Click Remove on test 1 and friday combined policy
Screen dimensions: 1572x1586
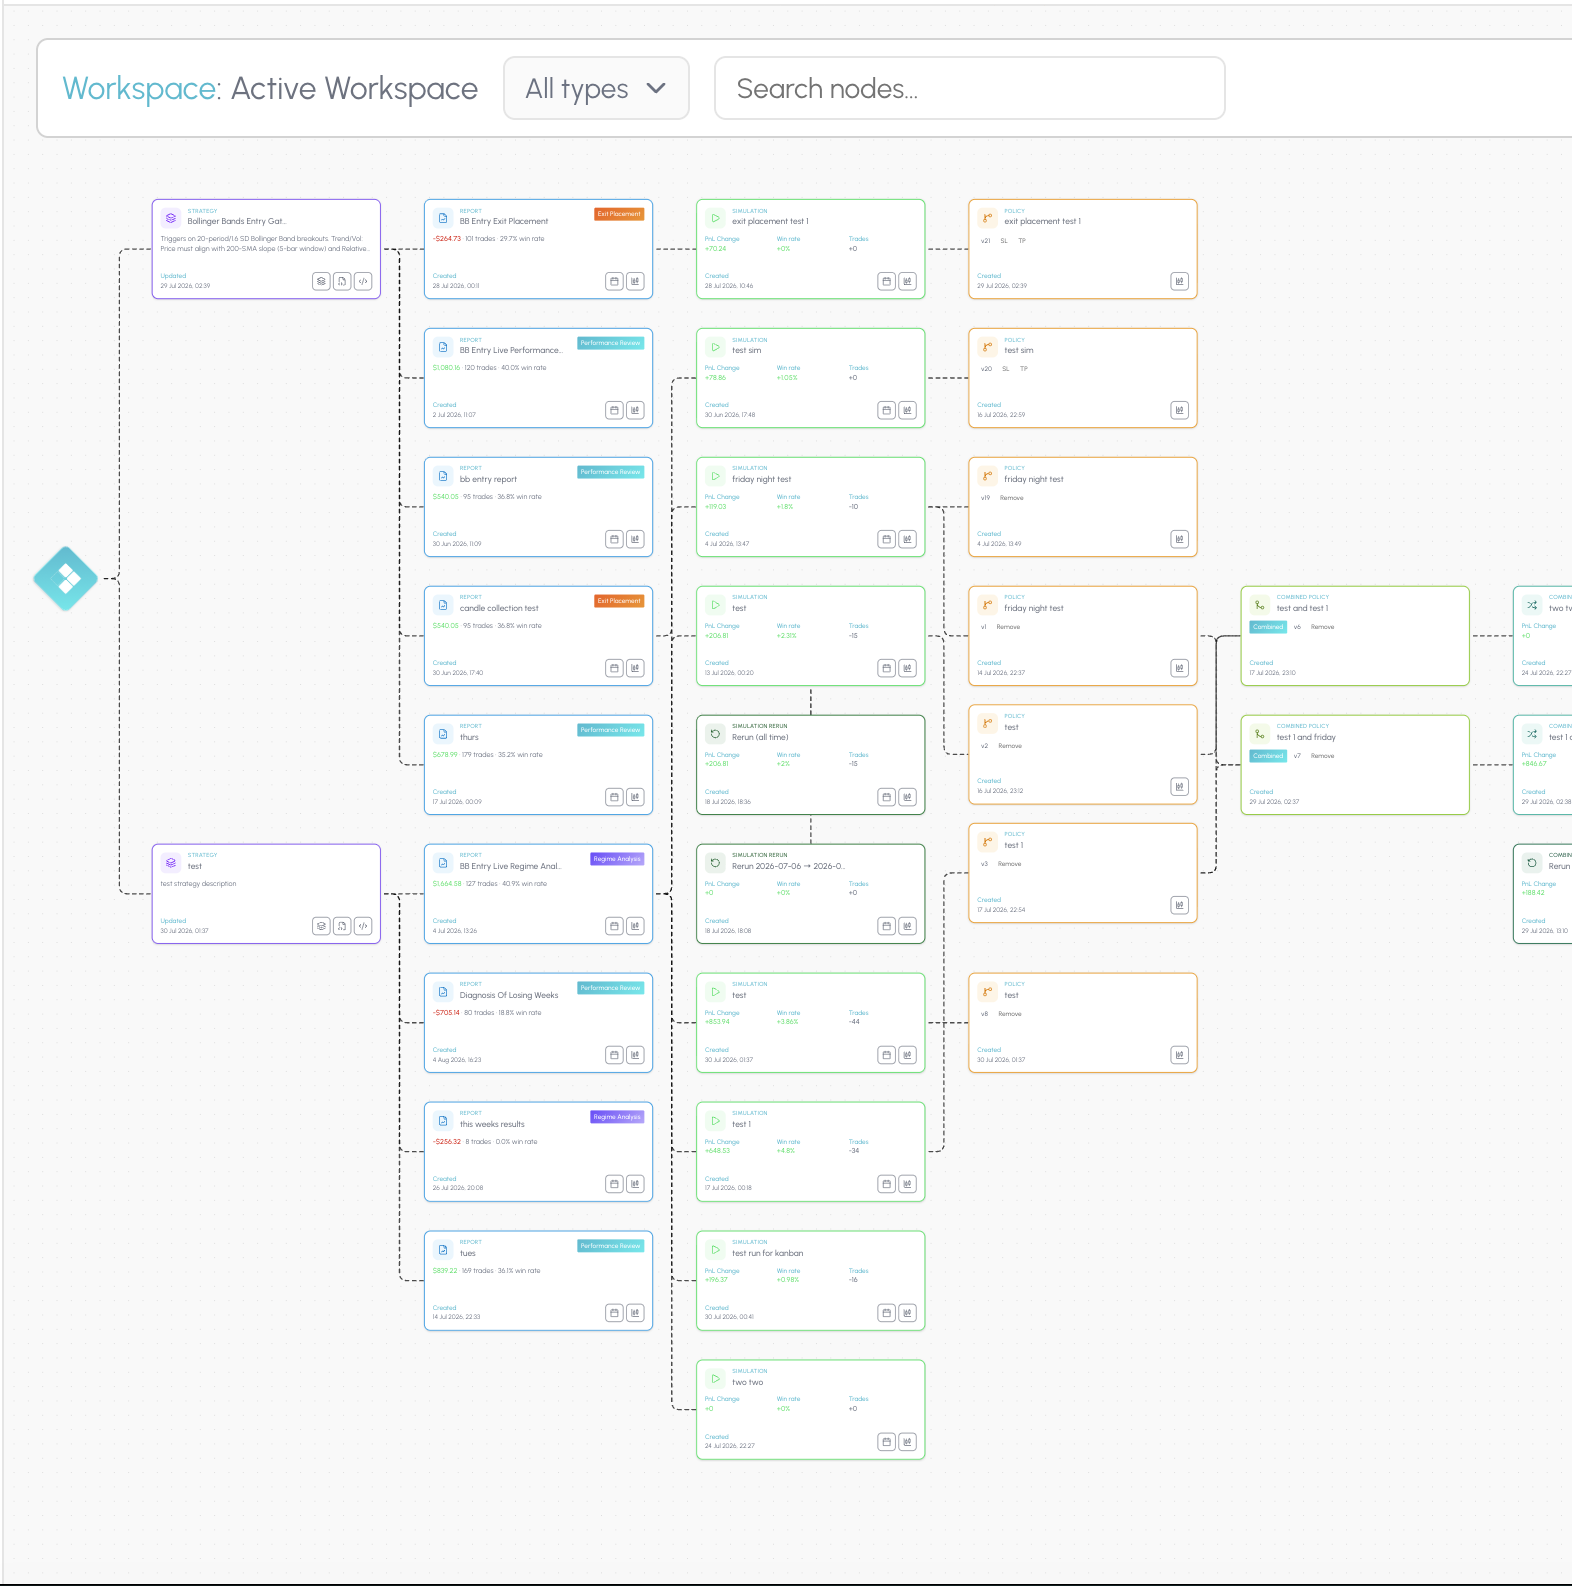(1322, 756)
